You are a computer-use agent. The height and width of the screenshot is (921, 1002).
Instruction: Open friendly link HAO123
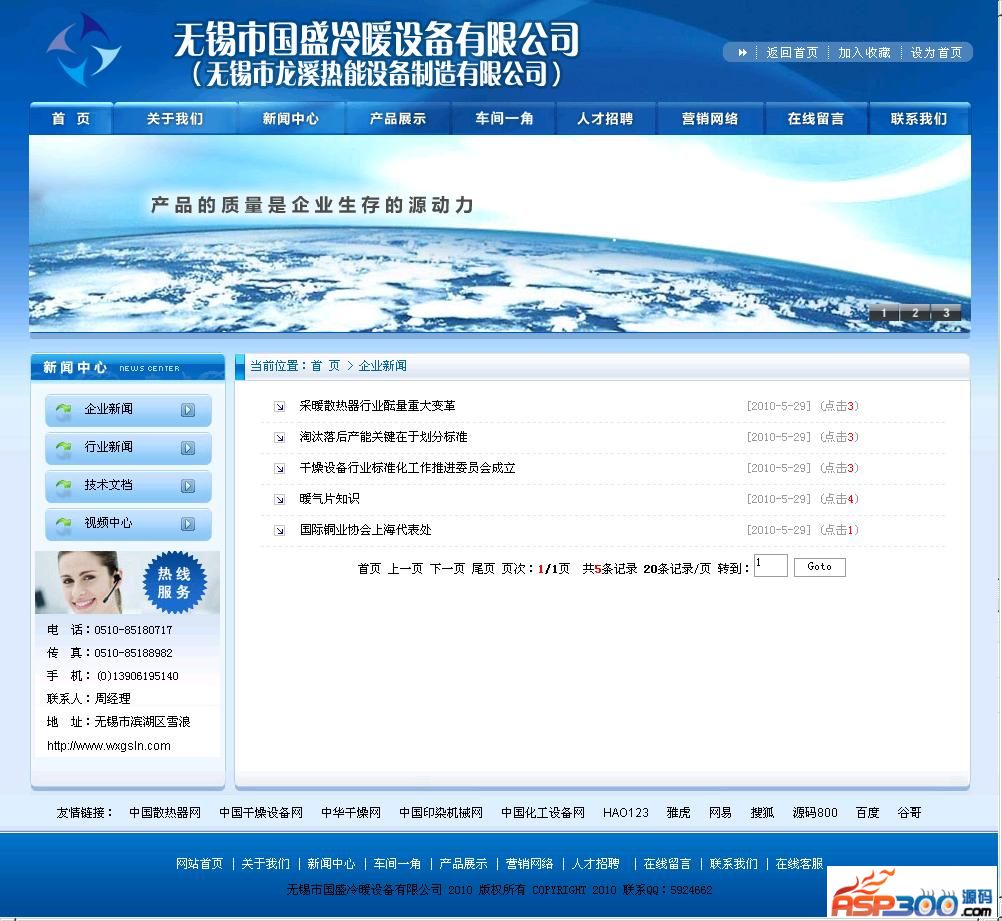[626, 813]
